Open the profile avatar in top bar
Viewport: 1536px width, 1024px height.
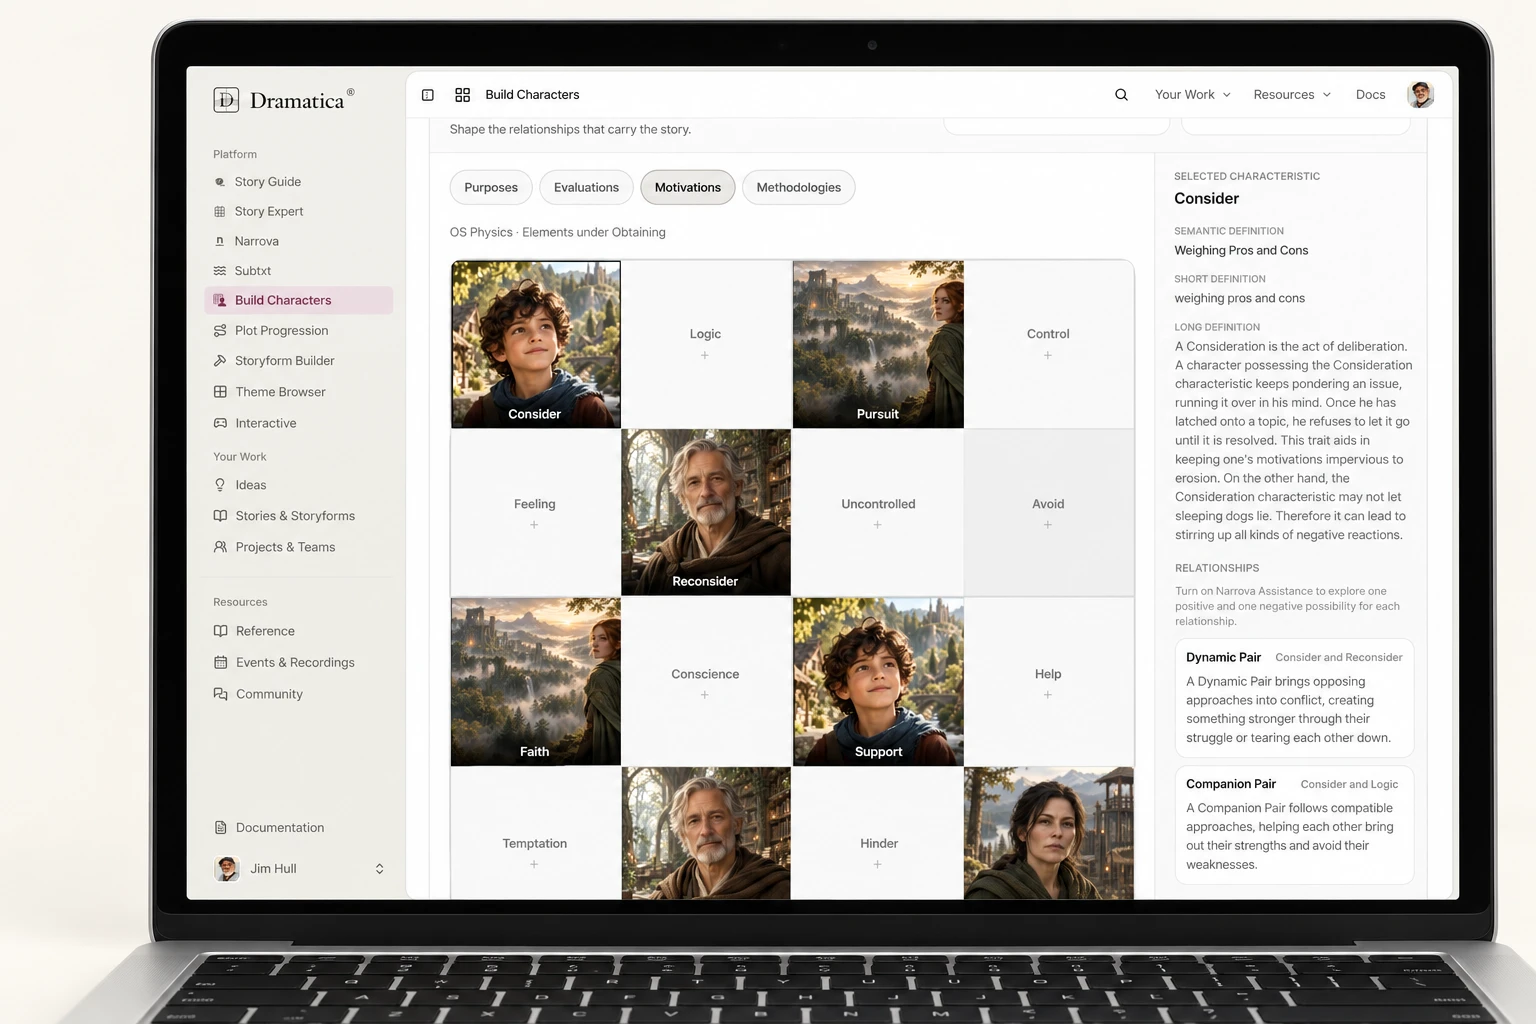1420,95
